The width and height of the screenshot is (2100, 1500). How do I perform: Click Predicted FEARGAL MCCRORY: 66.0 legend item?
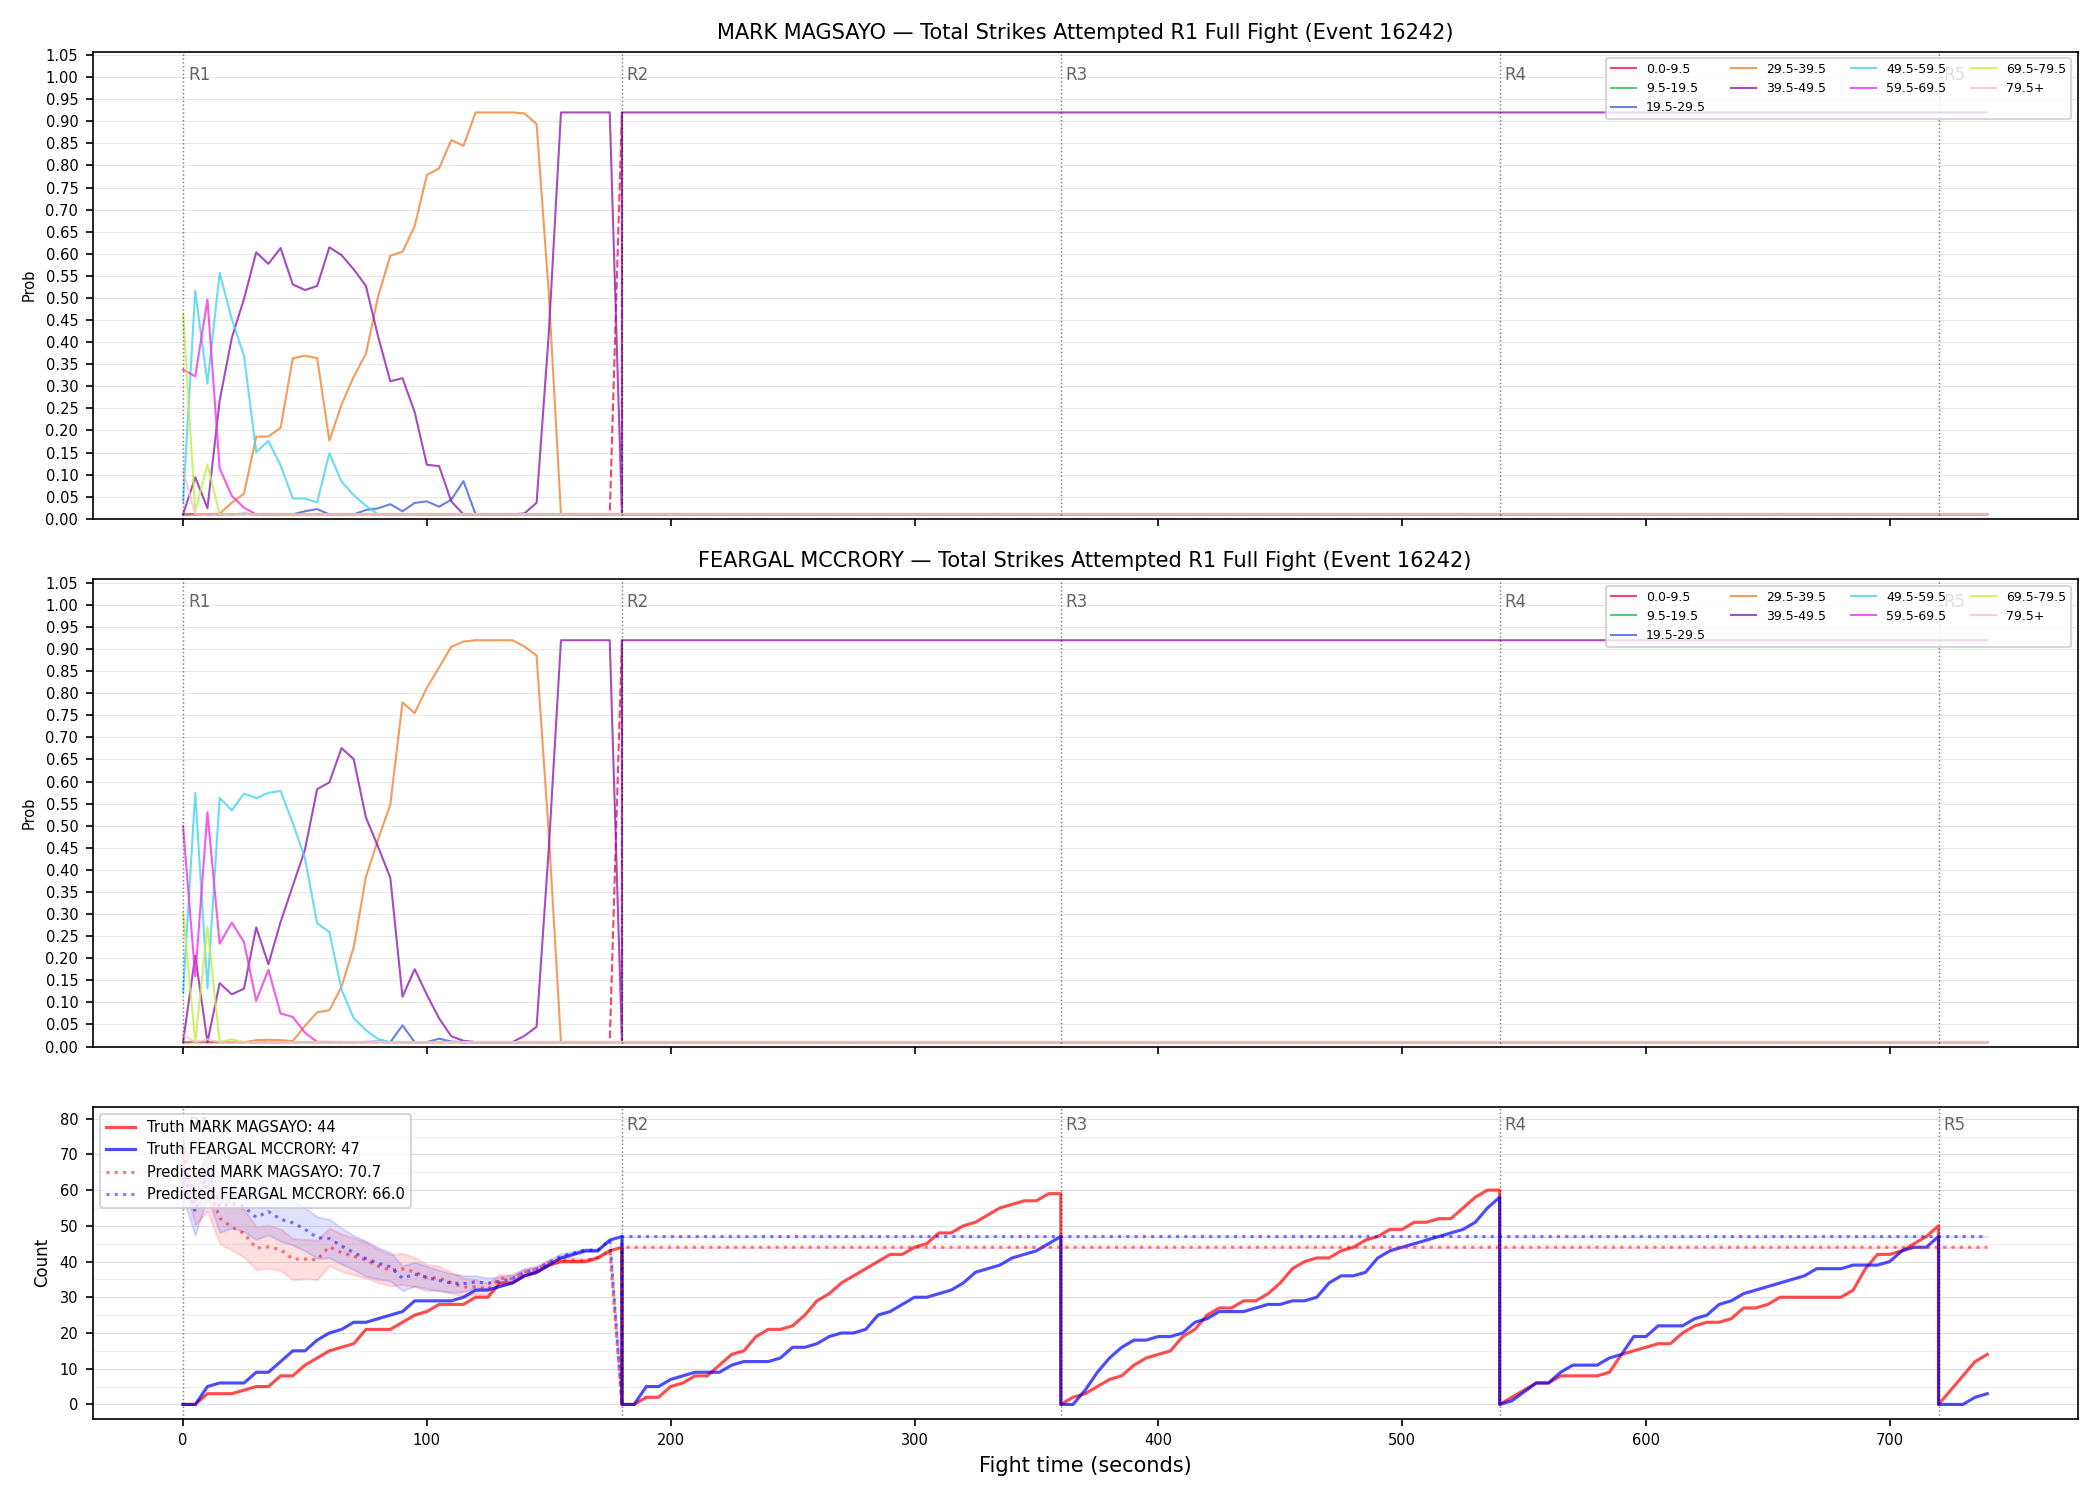(255, 1194)
